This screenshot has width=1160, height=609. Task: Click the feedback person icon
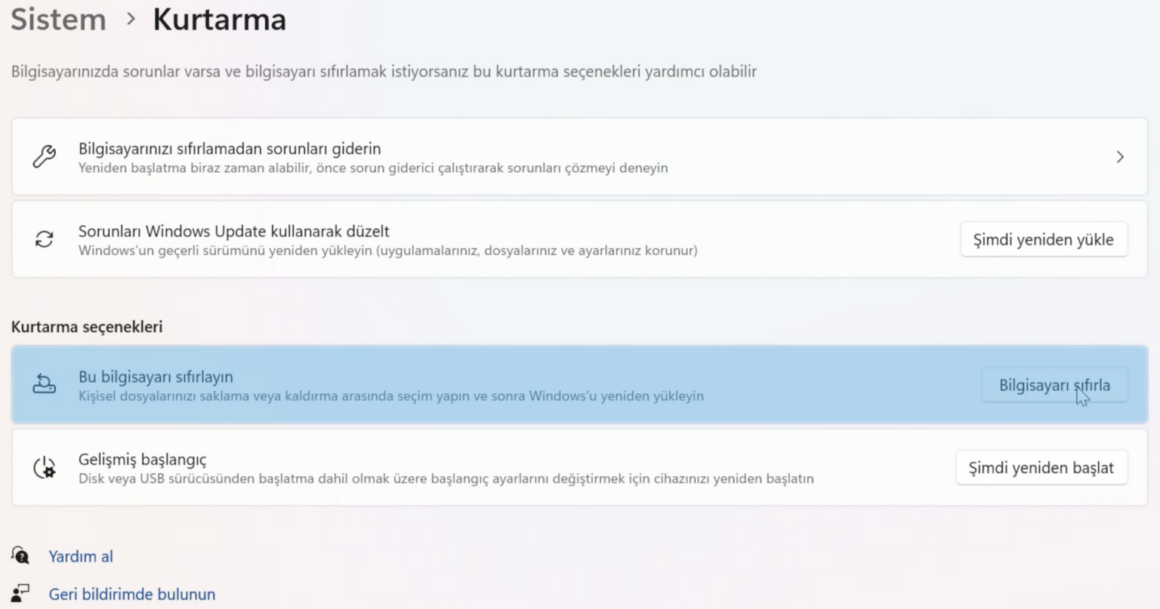pos(20,593)
